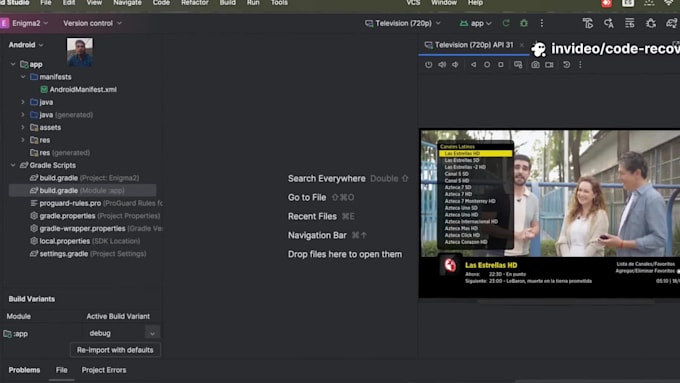Open the app run configuration dropdown
Image resolution: width=680 pixels, height=383 pixels.
[476, 23]
